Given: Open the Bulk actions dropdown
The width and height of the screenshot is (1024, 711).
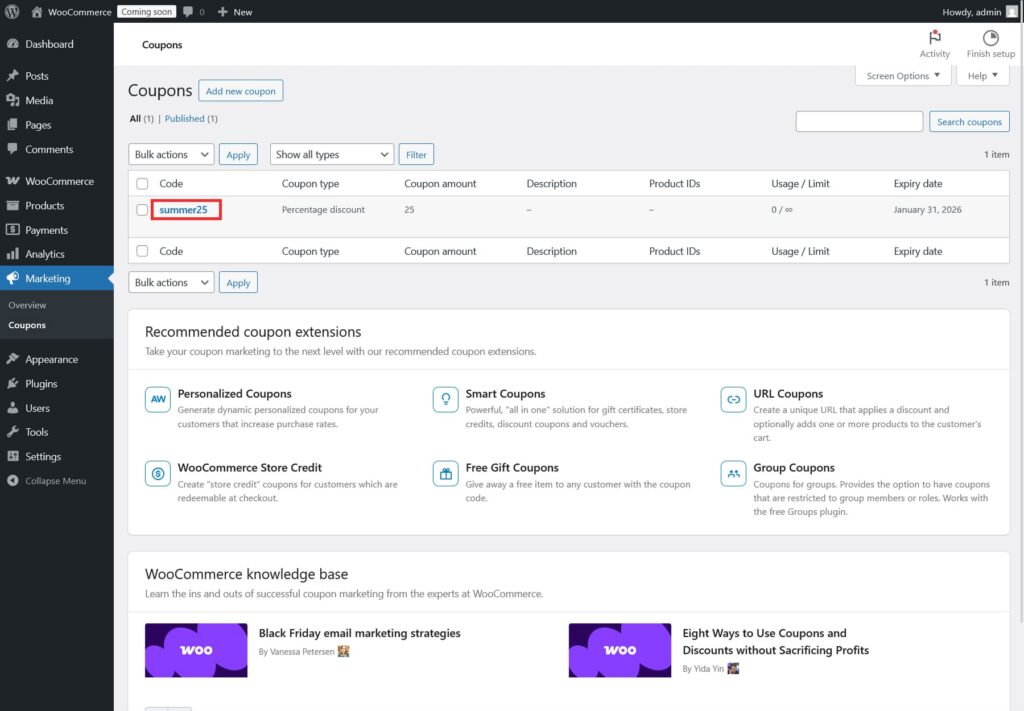Looking at the screenshot, I should [170, 154].
